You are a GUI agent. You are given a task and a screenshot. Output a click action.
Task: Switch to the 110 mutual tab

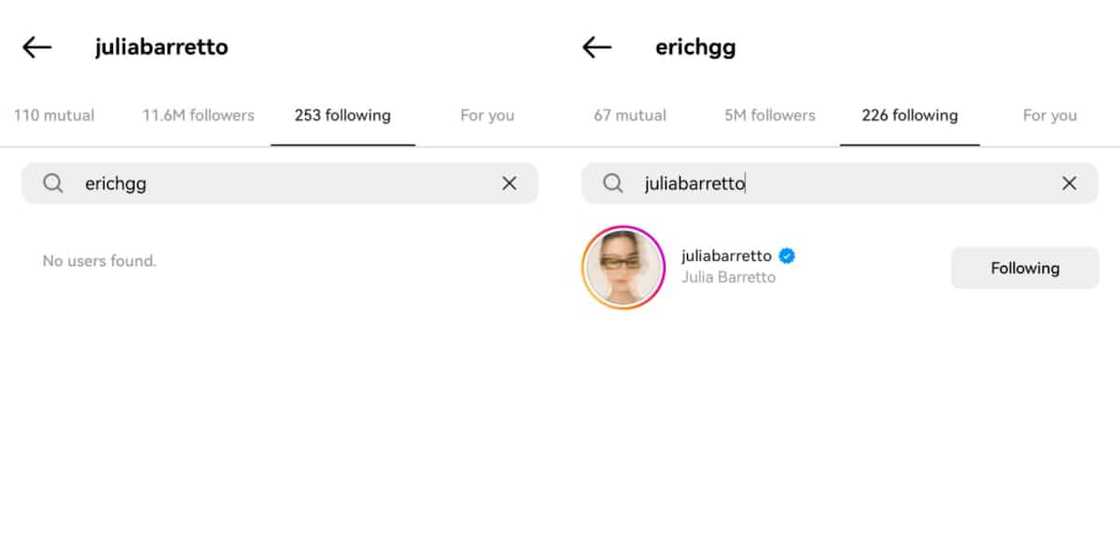[54, 115]
